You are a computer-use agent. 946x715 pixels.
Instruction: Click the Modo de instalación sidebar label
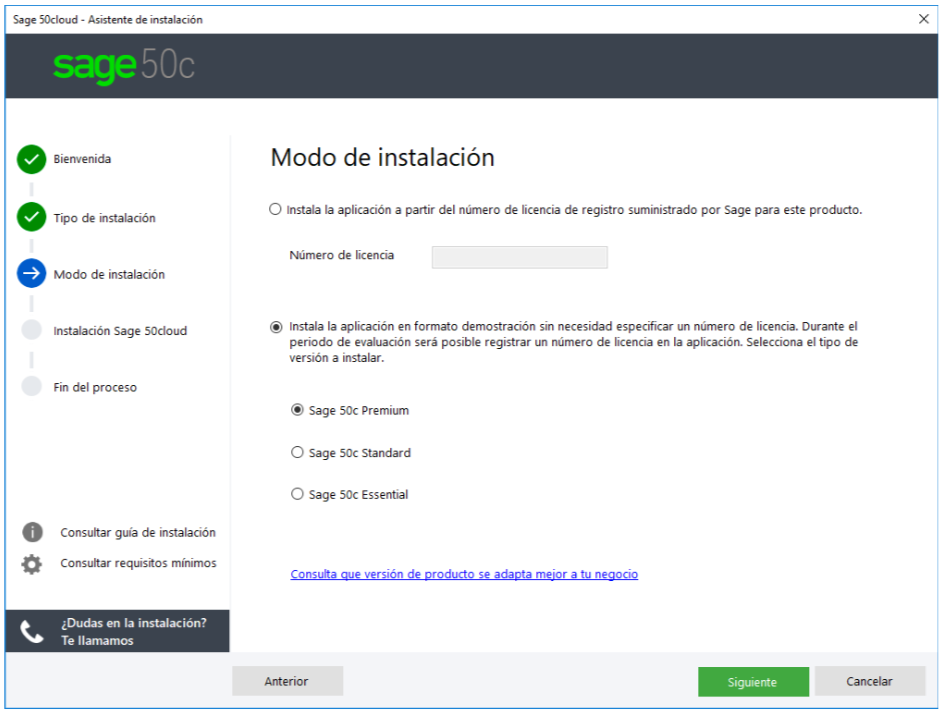click(109, 275)
